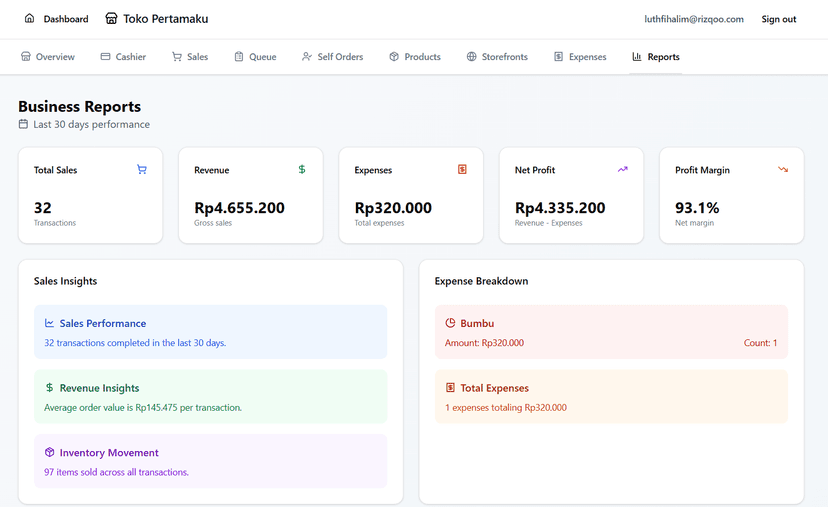Click the red receipt icon in Expenses card
Screen dimensions: 828x507
[x=462, y=170]
